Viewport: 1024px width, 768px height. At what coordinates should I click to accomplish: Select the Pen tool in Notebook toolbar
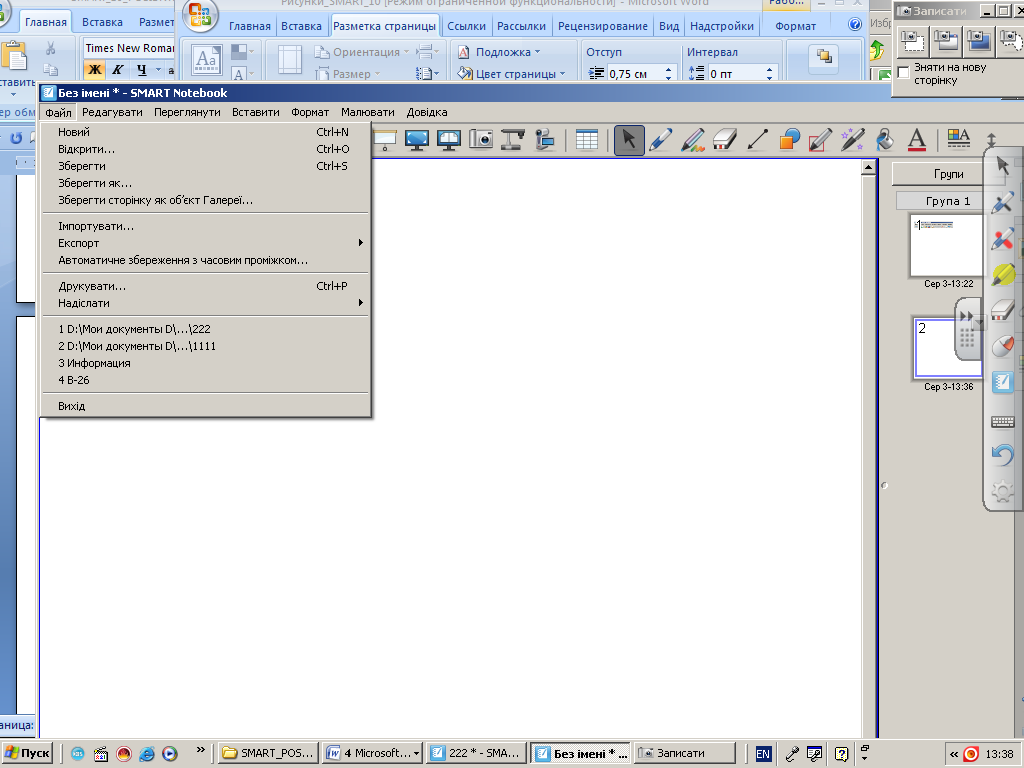661,140
